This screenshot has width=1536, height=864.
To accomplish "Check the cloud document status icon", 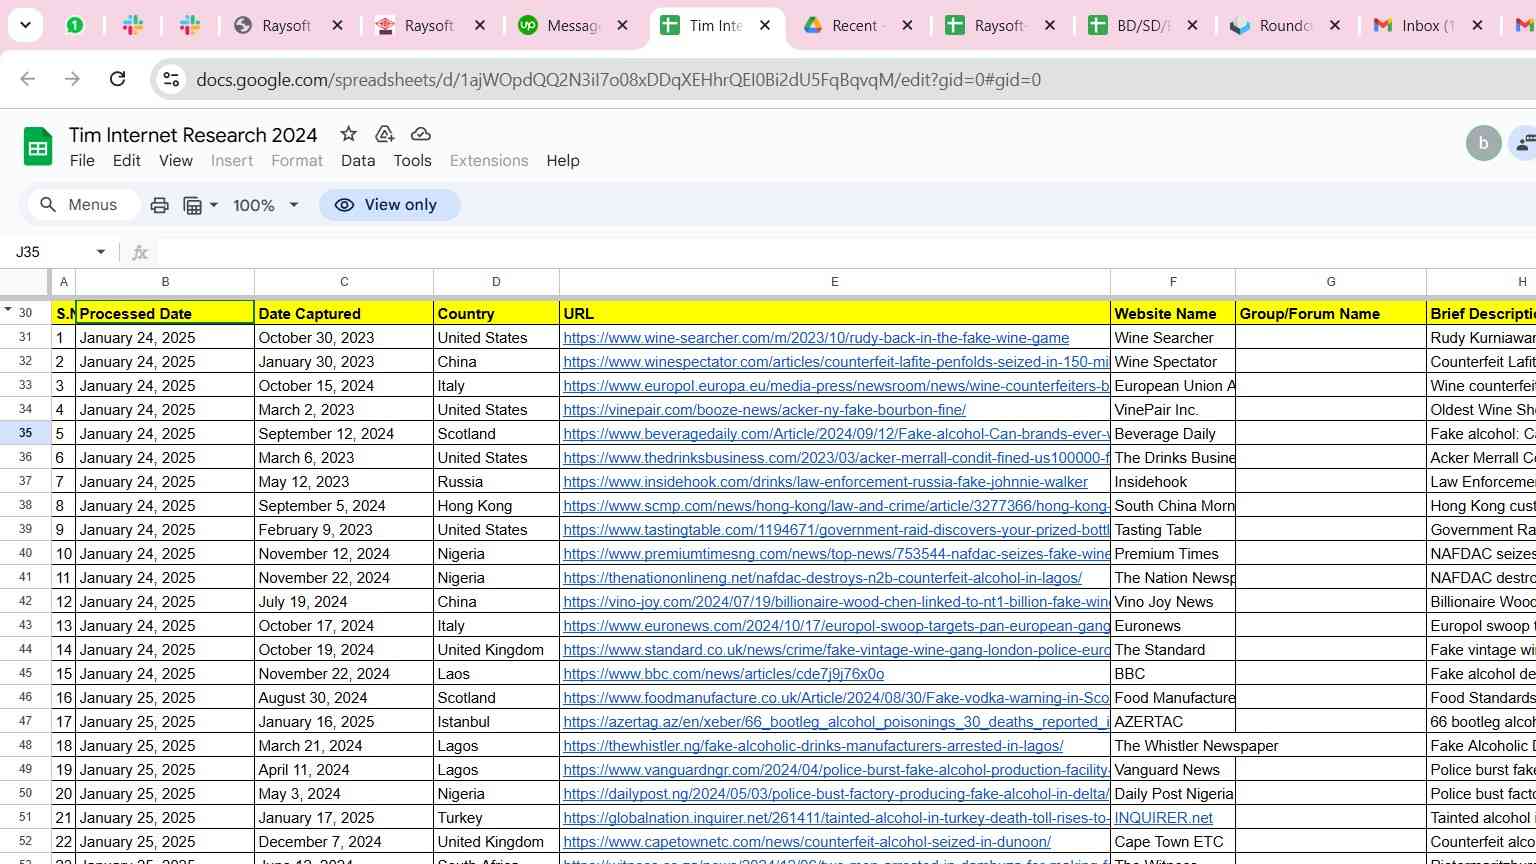I will [x=421, y=134].
